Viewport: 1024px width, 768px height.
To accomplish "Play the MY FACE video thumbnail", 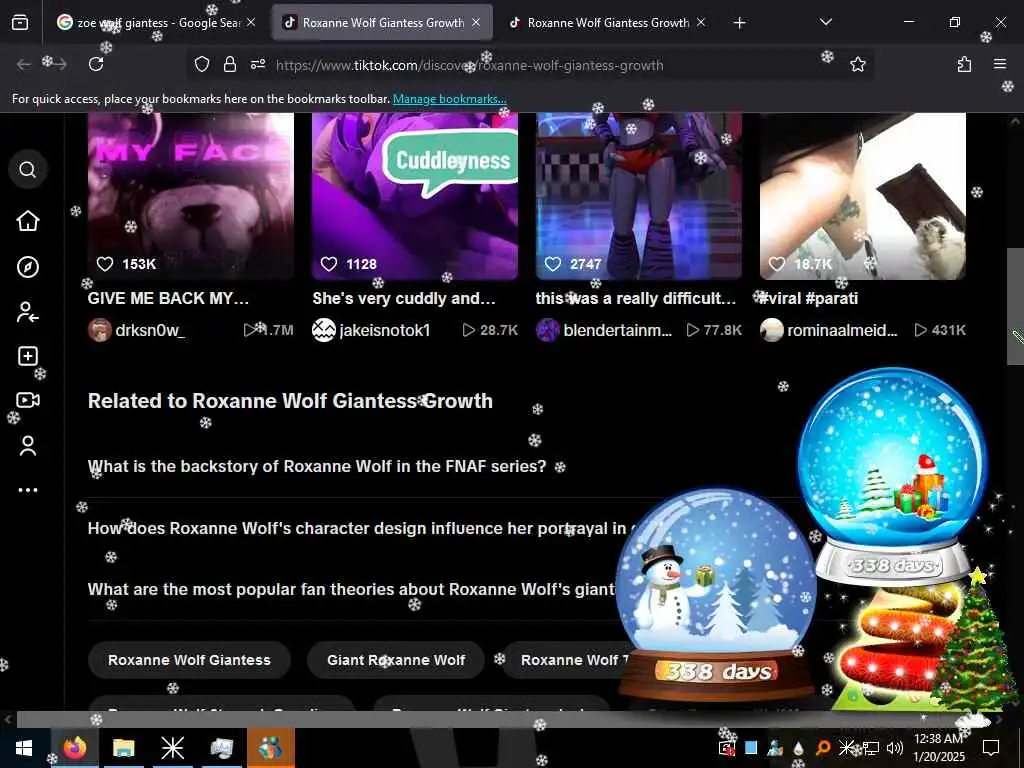I will click(x=191, y=196).
